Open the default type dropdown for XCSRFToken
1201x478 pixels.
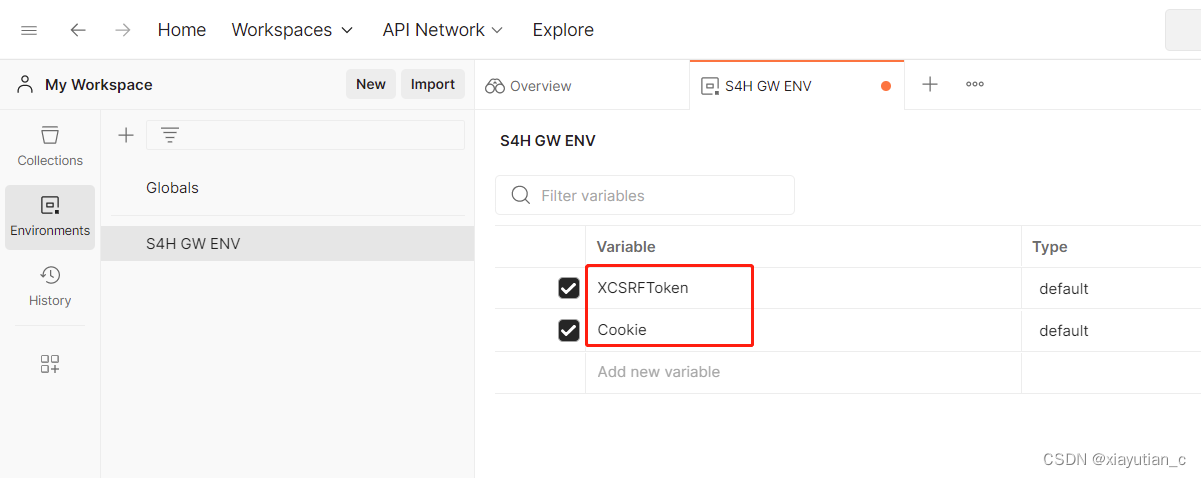1064,289
